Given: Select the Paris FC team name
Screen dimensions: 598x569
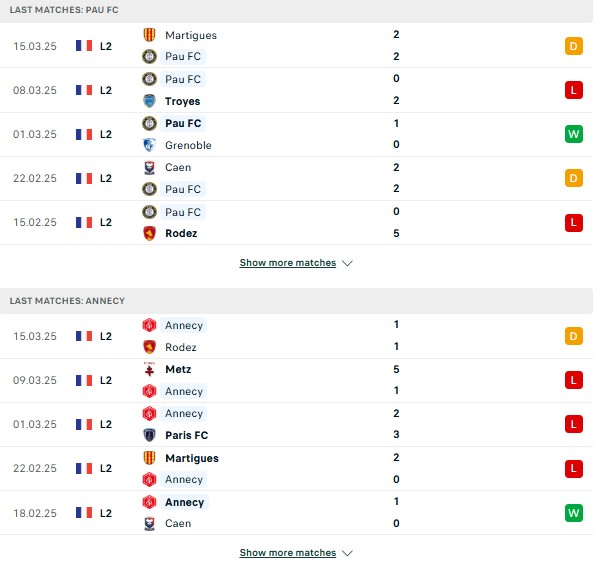Looking at the screenshot, I should pyautogui.click(x=186, y=435).
